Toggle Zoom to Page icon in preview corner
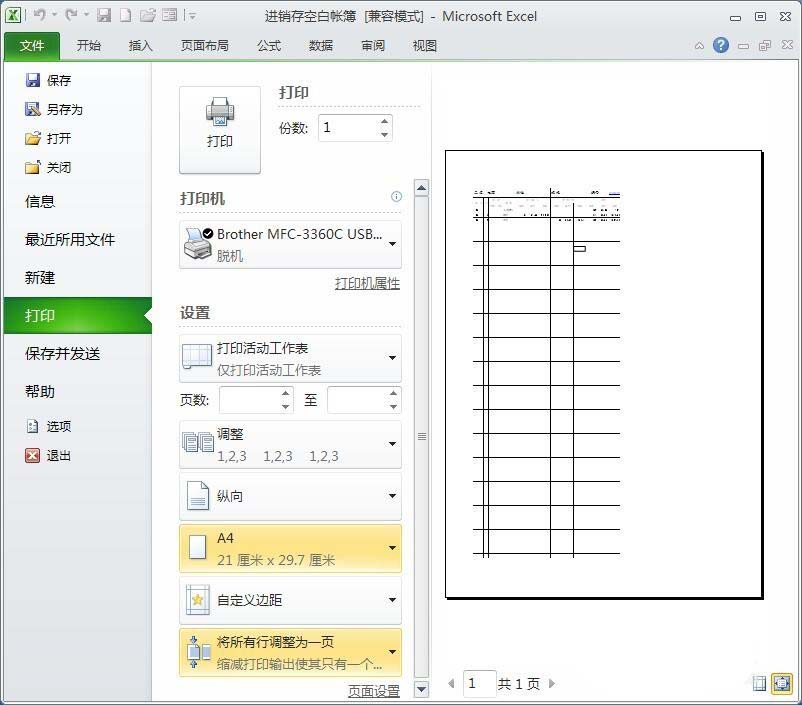This screenshot has height=705, width=802. (782, 683)
